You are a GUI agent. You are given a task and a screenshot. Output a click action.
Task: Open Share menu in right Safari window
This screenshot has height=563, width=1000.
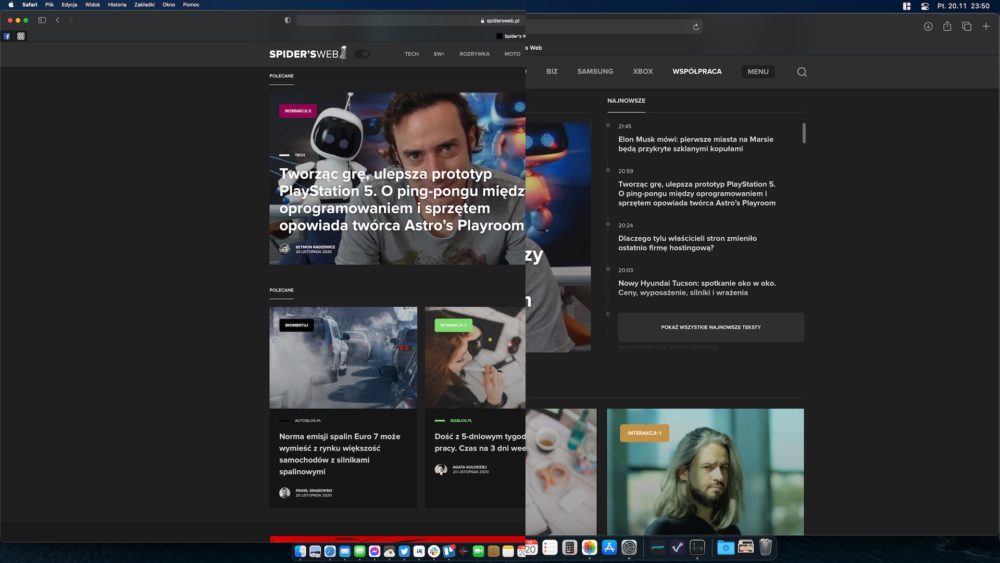pyautogui.click(x=947, y=26)
